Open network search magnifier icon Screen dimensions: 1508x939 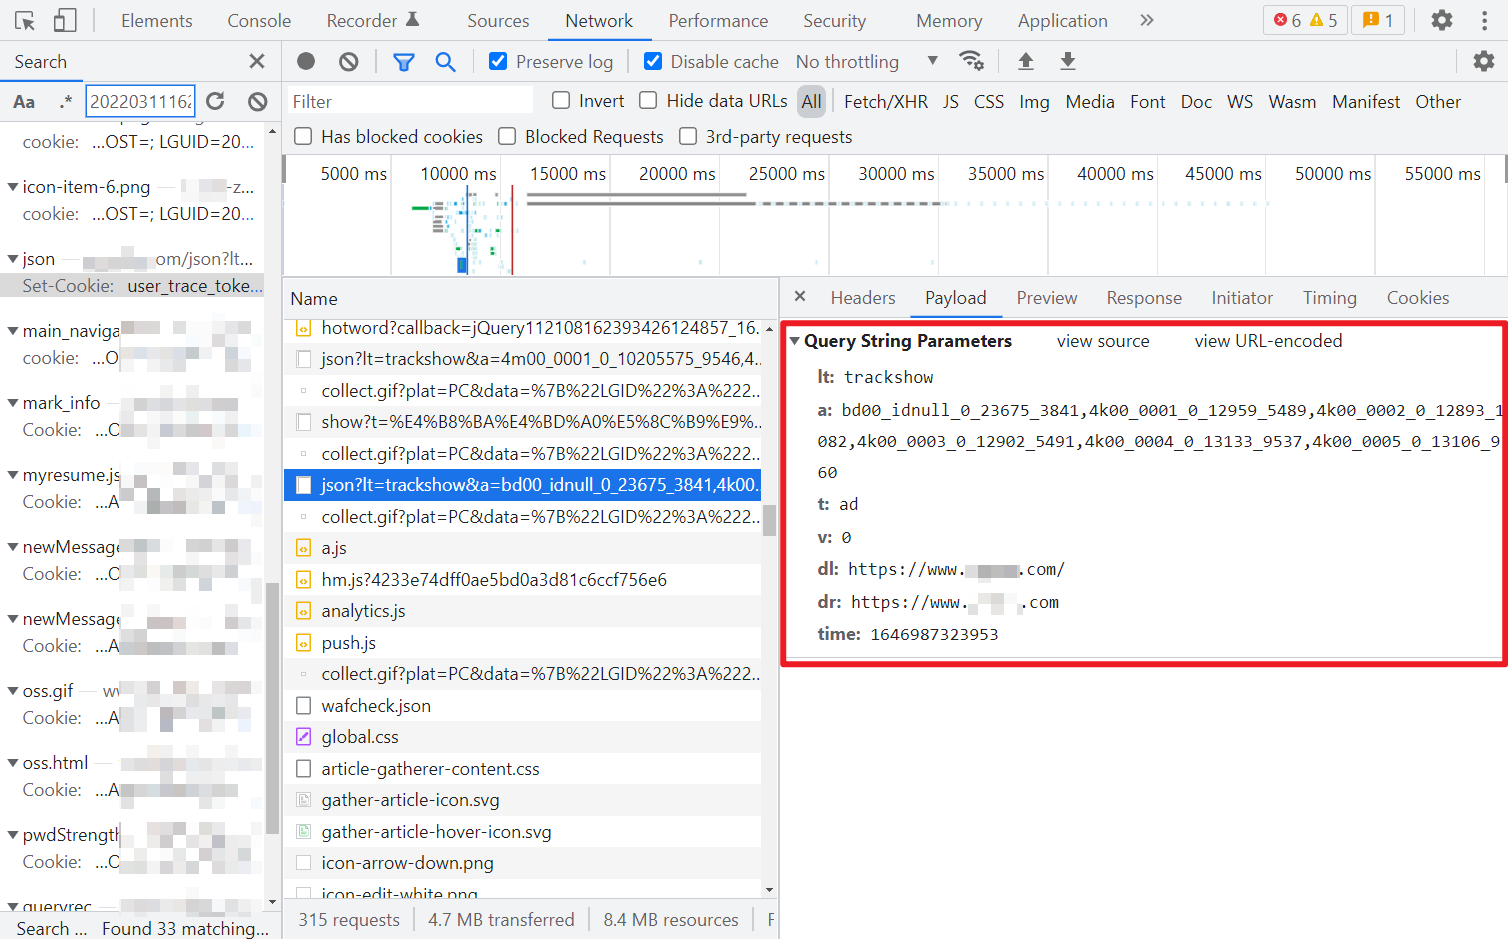(x=446, y=62)
